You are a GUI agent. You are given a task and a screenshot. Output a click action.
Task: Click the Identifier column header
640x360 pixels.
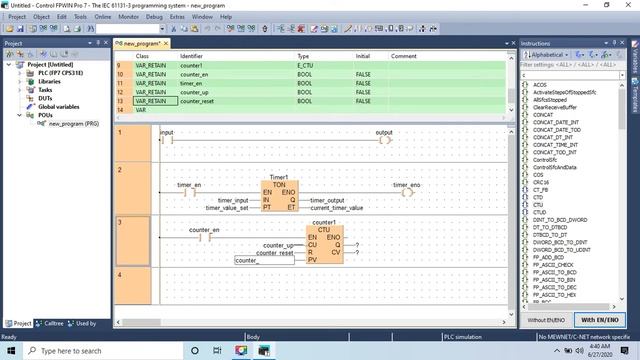191,56
